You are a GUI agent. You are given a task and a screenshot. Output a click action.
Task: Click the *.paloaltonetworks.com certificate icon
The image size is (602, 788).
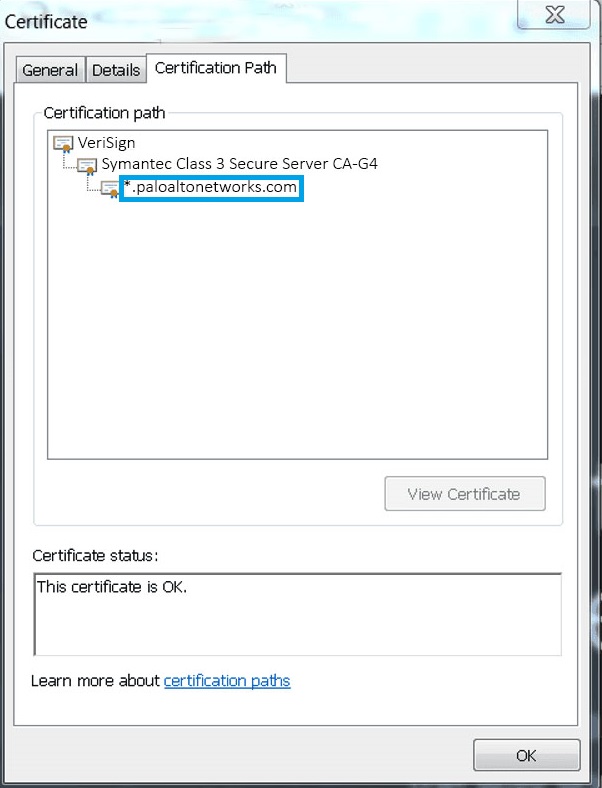(110, 188)
